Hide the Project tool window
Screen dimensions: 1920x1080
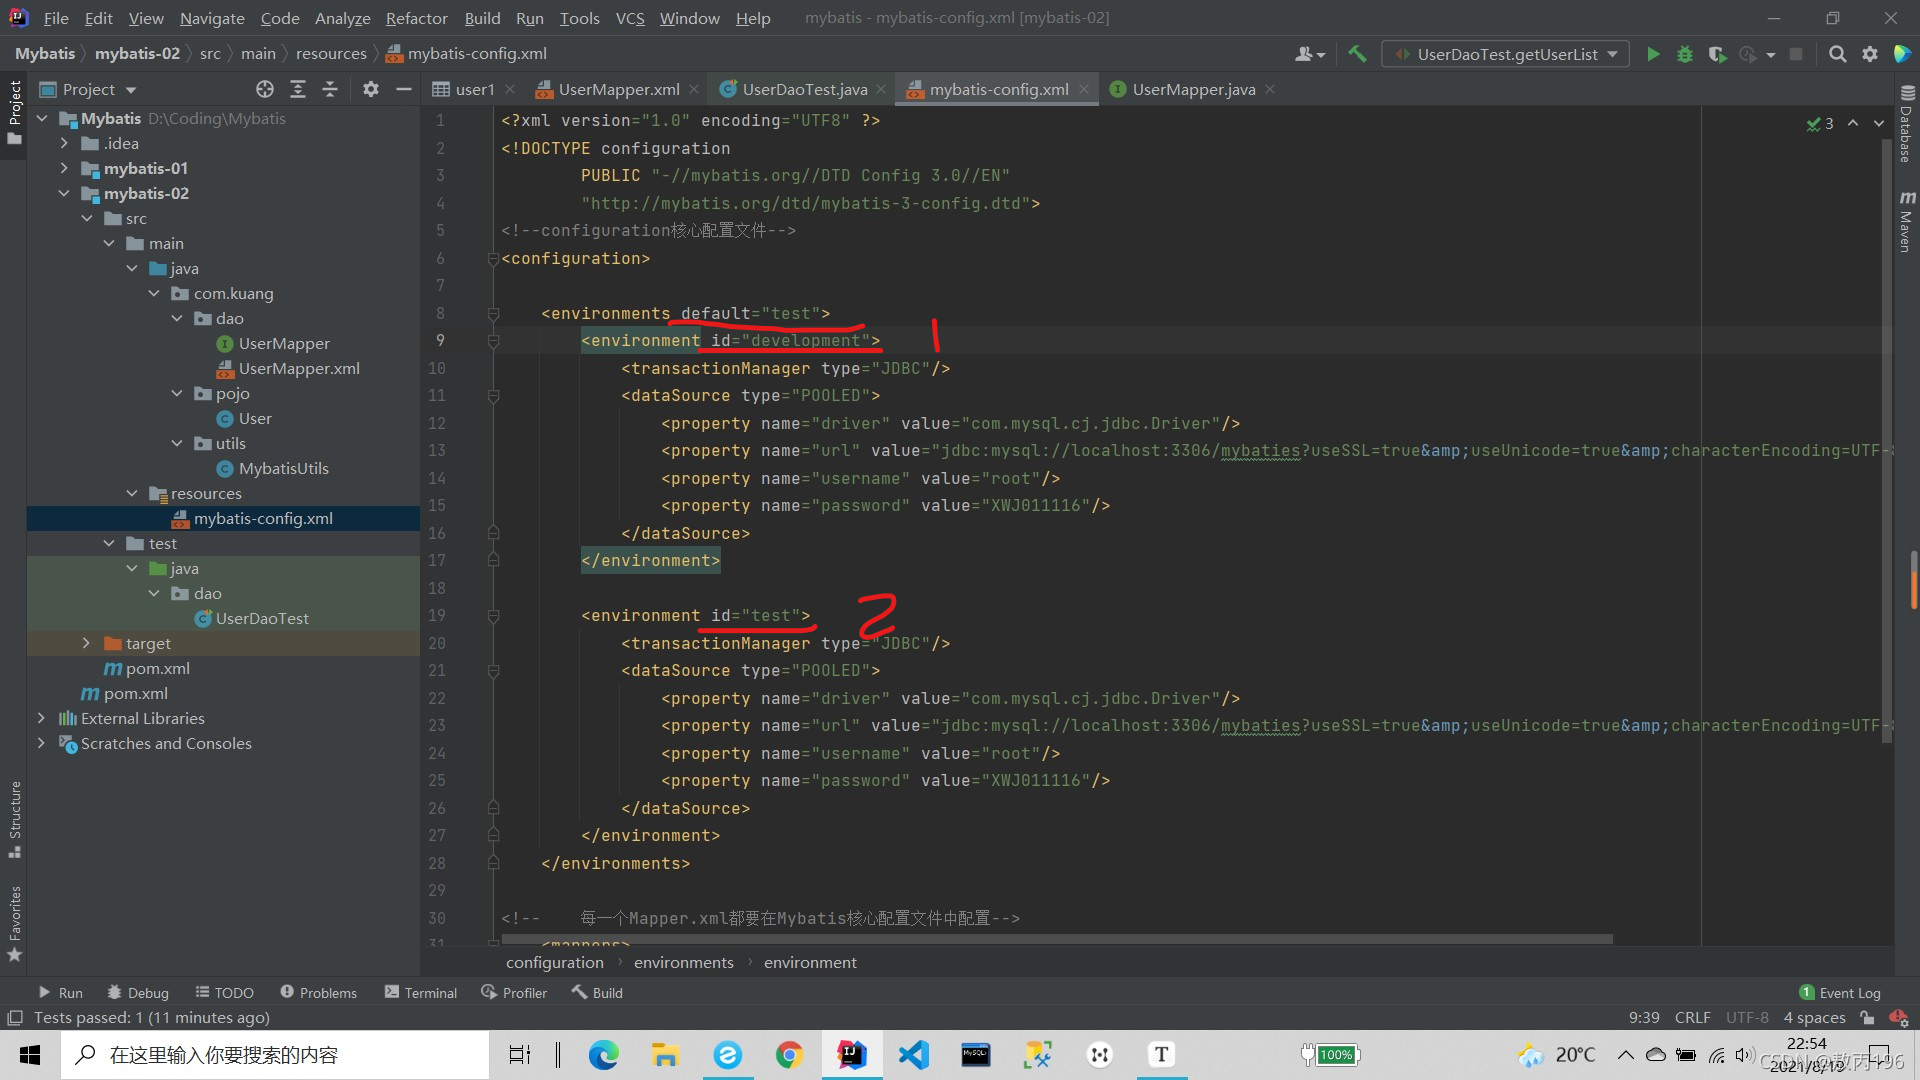pyautogui.click(x=404, y=89)
